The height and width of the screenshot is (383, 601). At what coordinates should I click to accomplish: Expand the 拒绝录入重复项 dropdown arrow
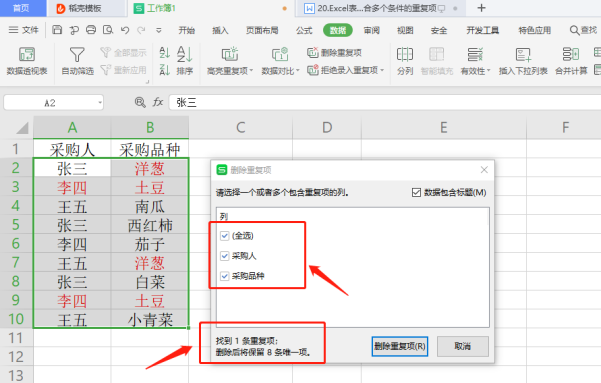tap(382, 70)
